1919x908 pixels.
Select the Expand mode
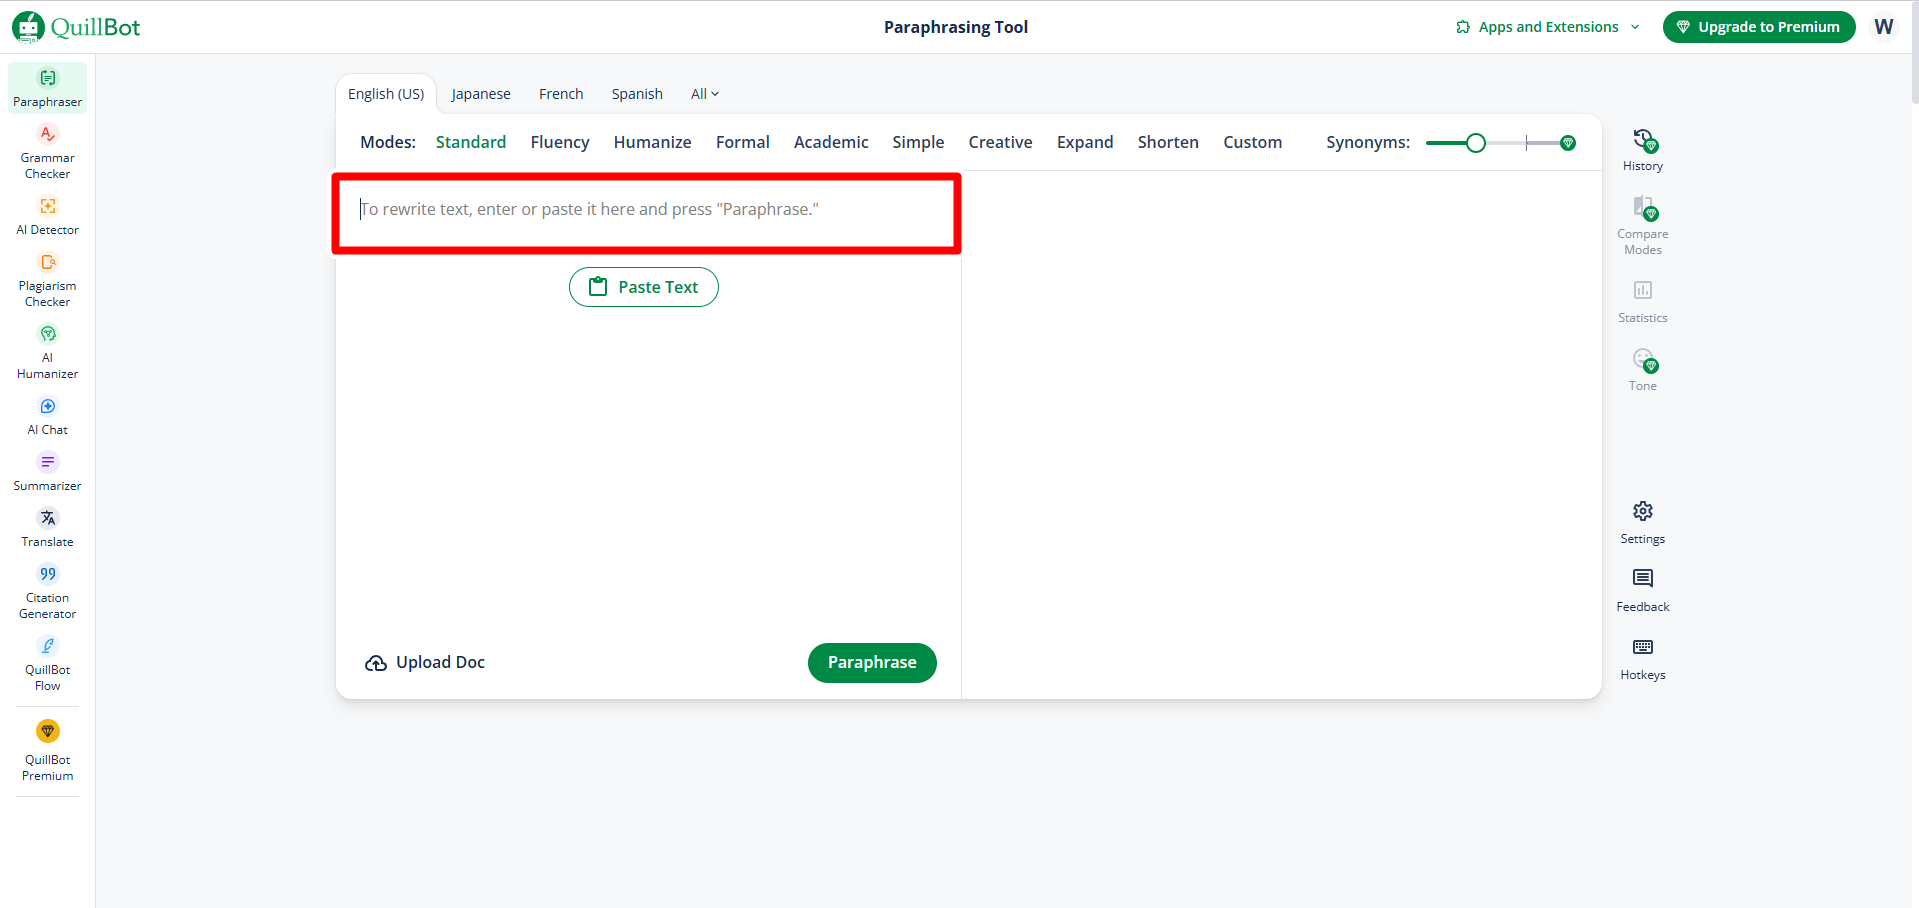point(1085,142)
